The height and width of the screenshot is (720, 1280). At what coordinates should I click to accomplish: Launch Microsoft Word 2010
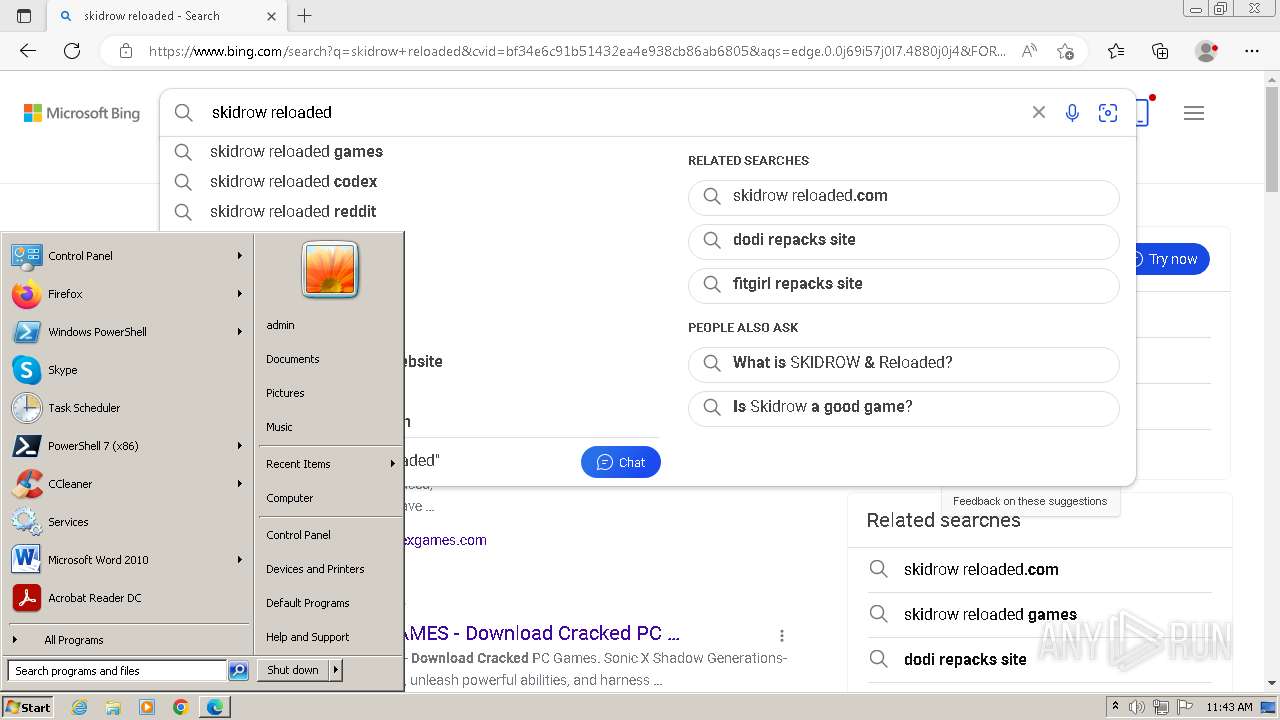coord(128,560)
